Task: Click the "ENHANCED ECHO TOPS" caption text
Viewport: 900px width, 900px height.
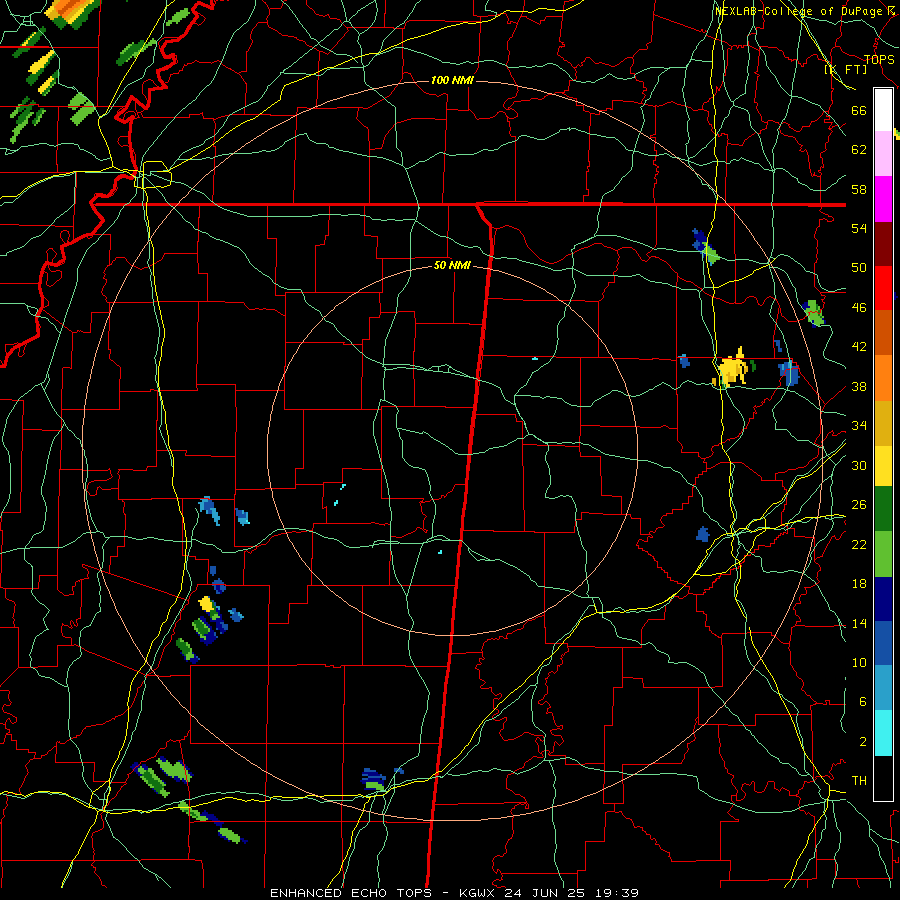Action: [x=351, y=893]
